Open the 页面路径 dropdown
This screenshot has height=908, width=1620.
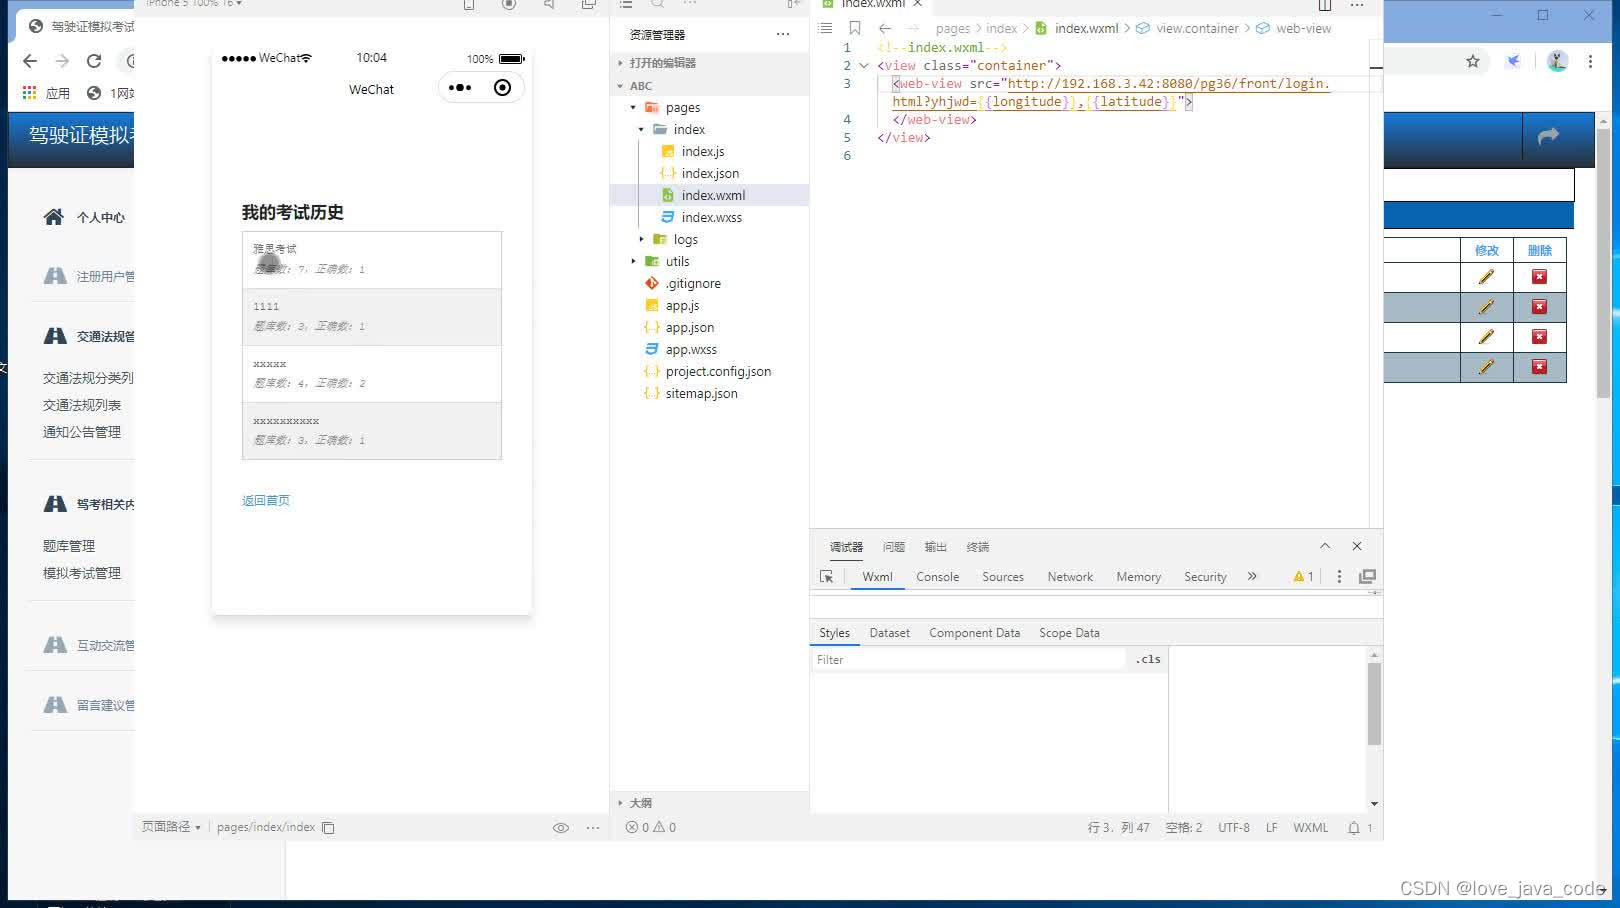pyautogui.click(x=171, y=827)
